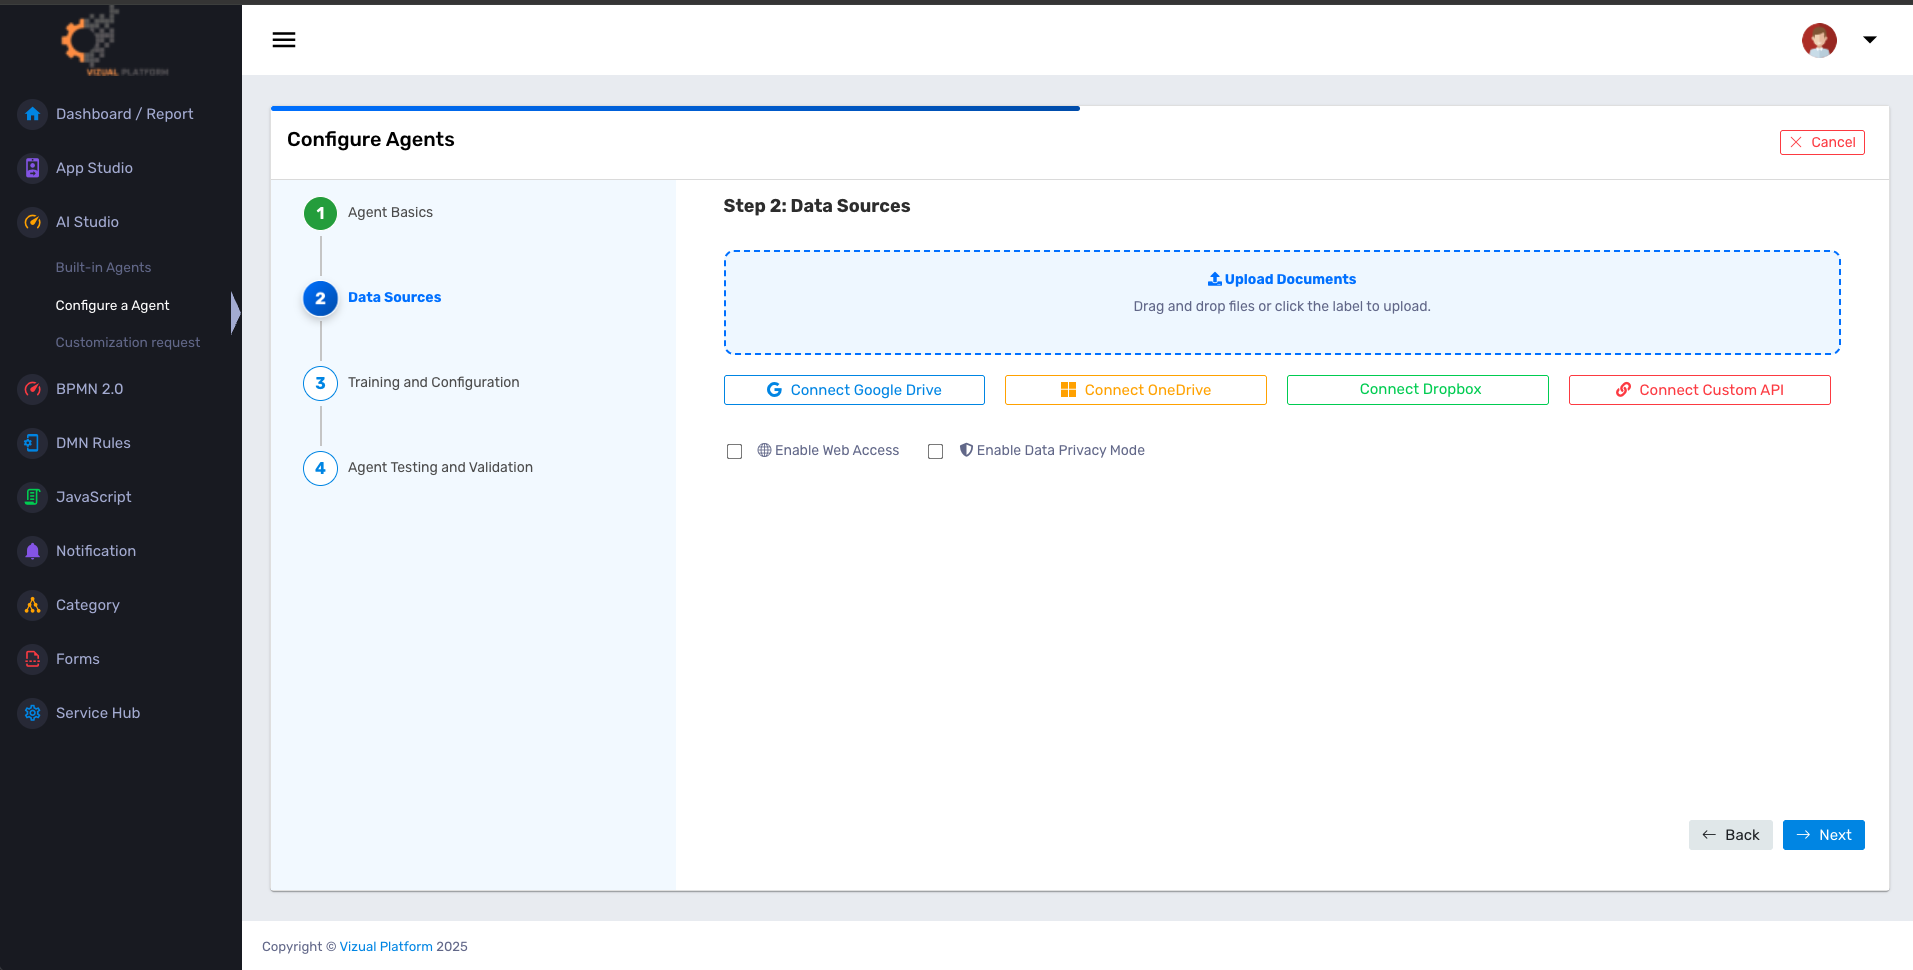Screen dimensions: 1913x970
Task: Cancel the agent configuration
Action: tap(1822, 142)
